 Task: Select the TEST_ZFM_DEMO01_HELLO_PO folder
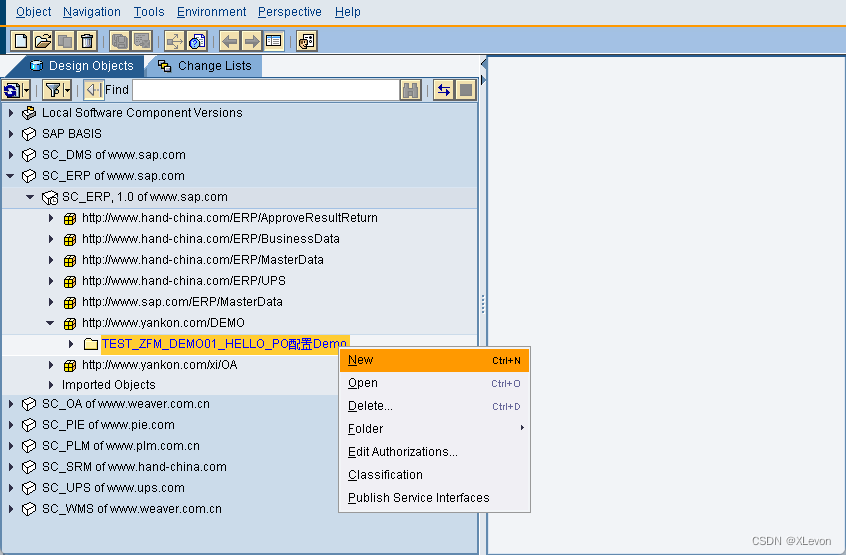pyautogui.click(x=224, y=344)
